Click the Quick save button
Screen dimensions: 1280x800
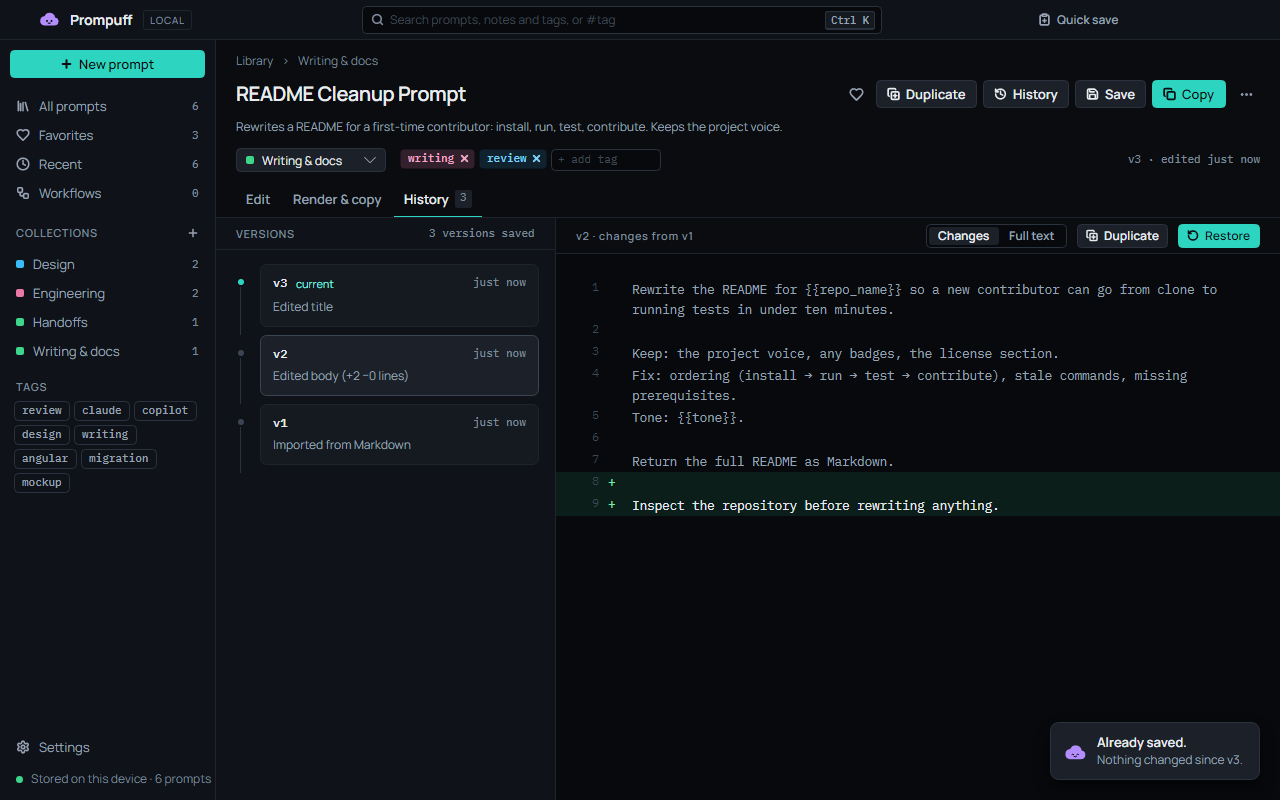point(1078,20)
